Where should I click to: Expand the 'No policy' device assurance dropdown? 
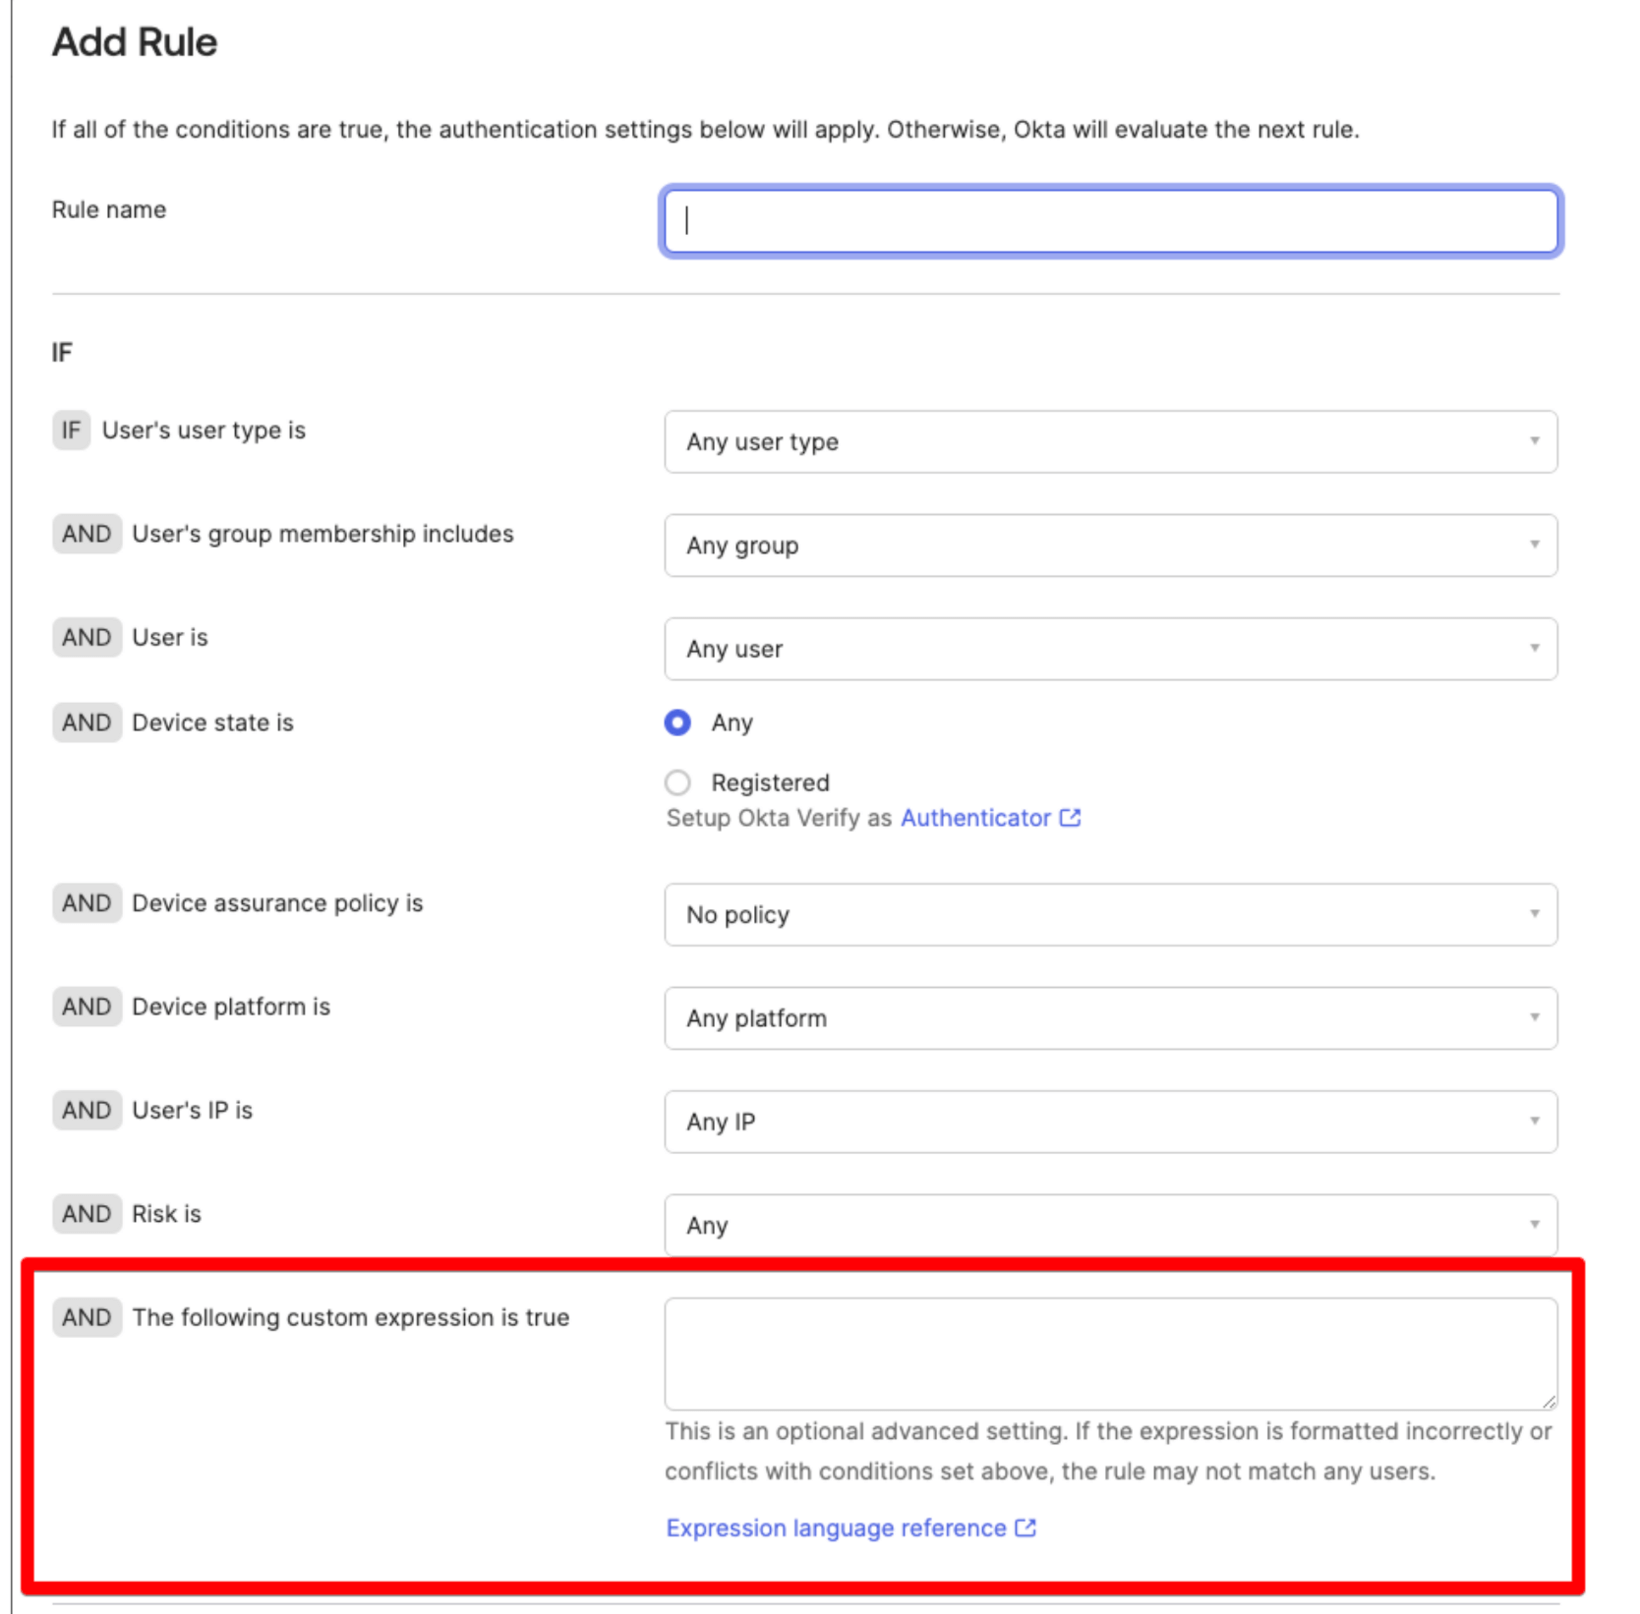click(1110, 915)
